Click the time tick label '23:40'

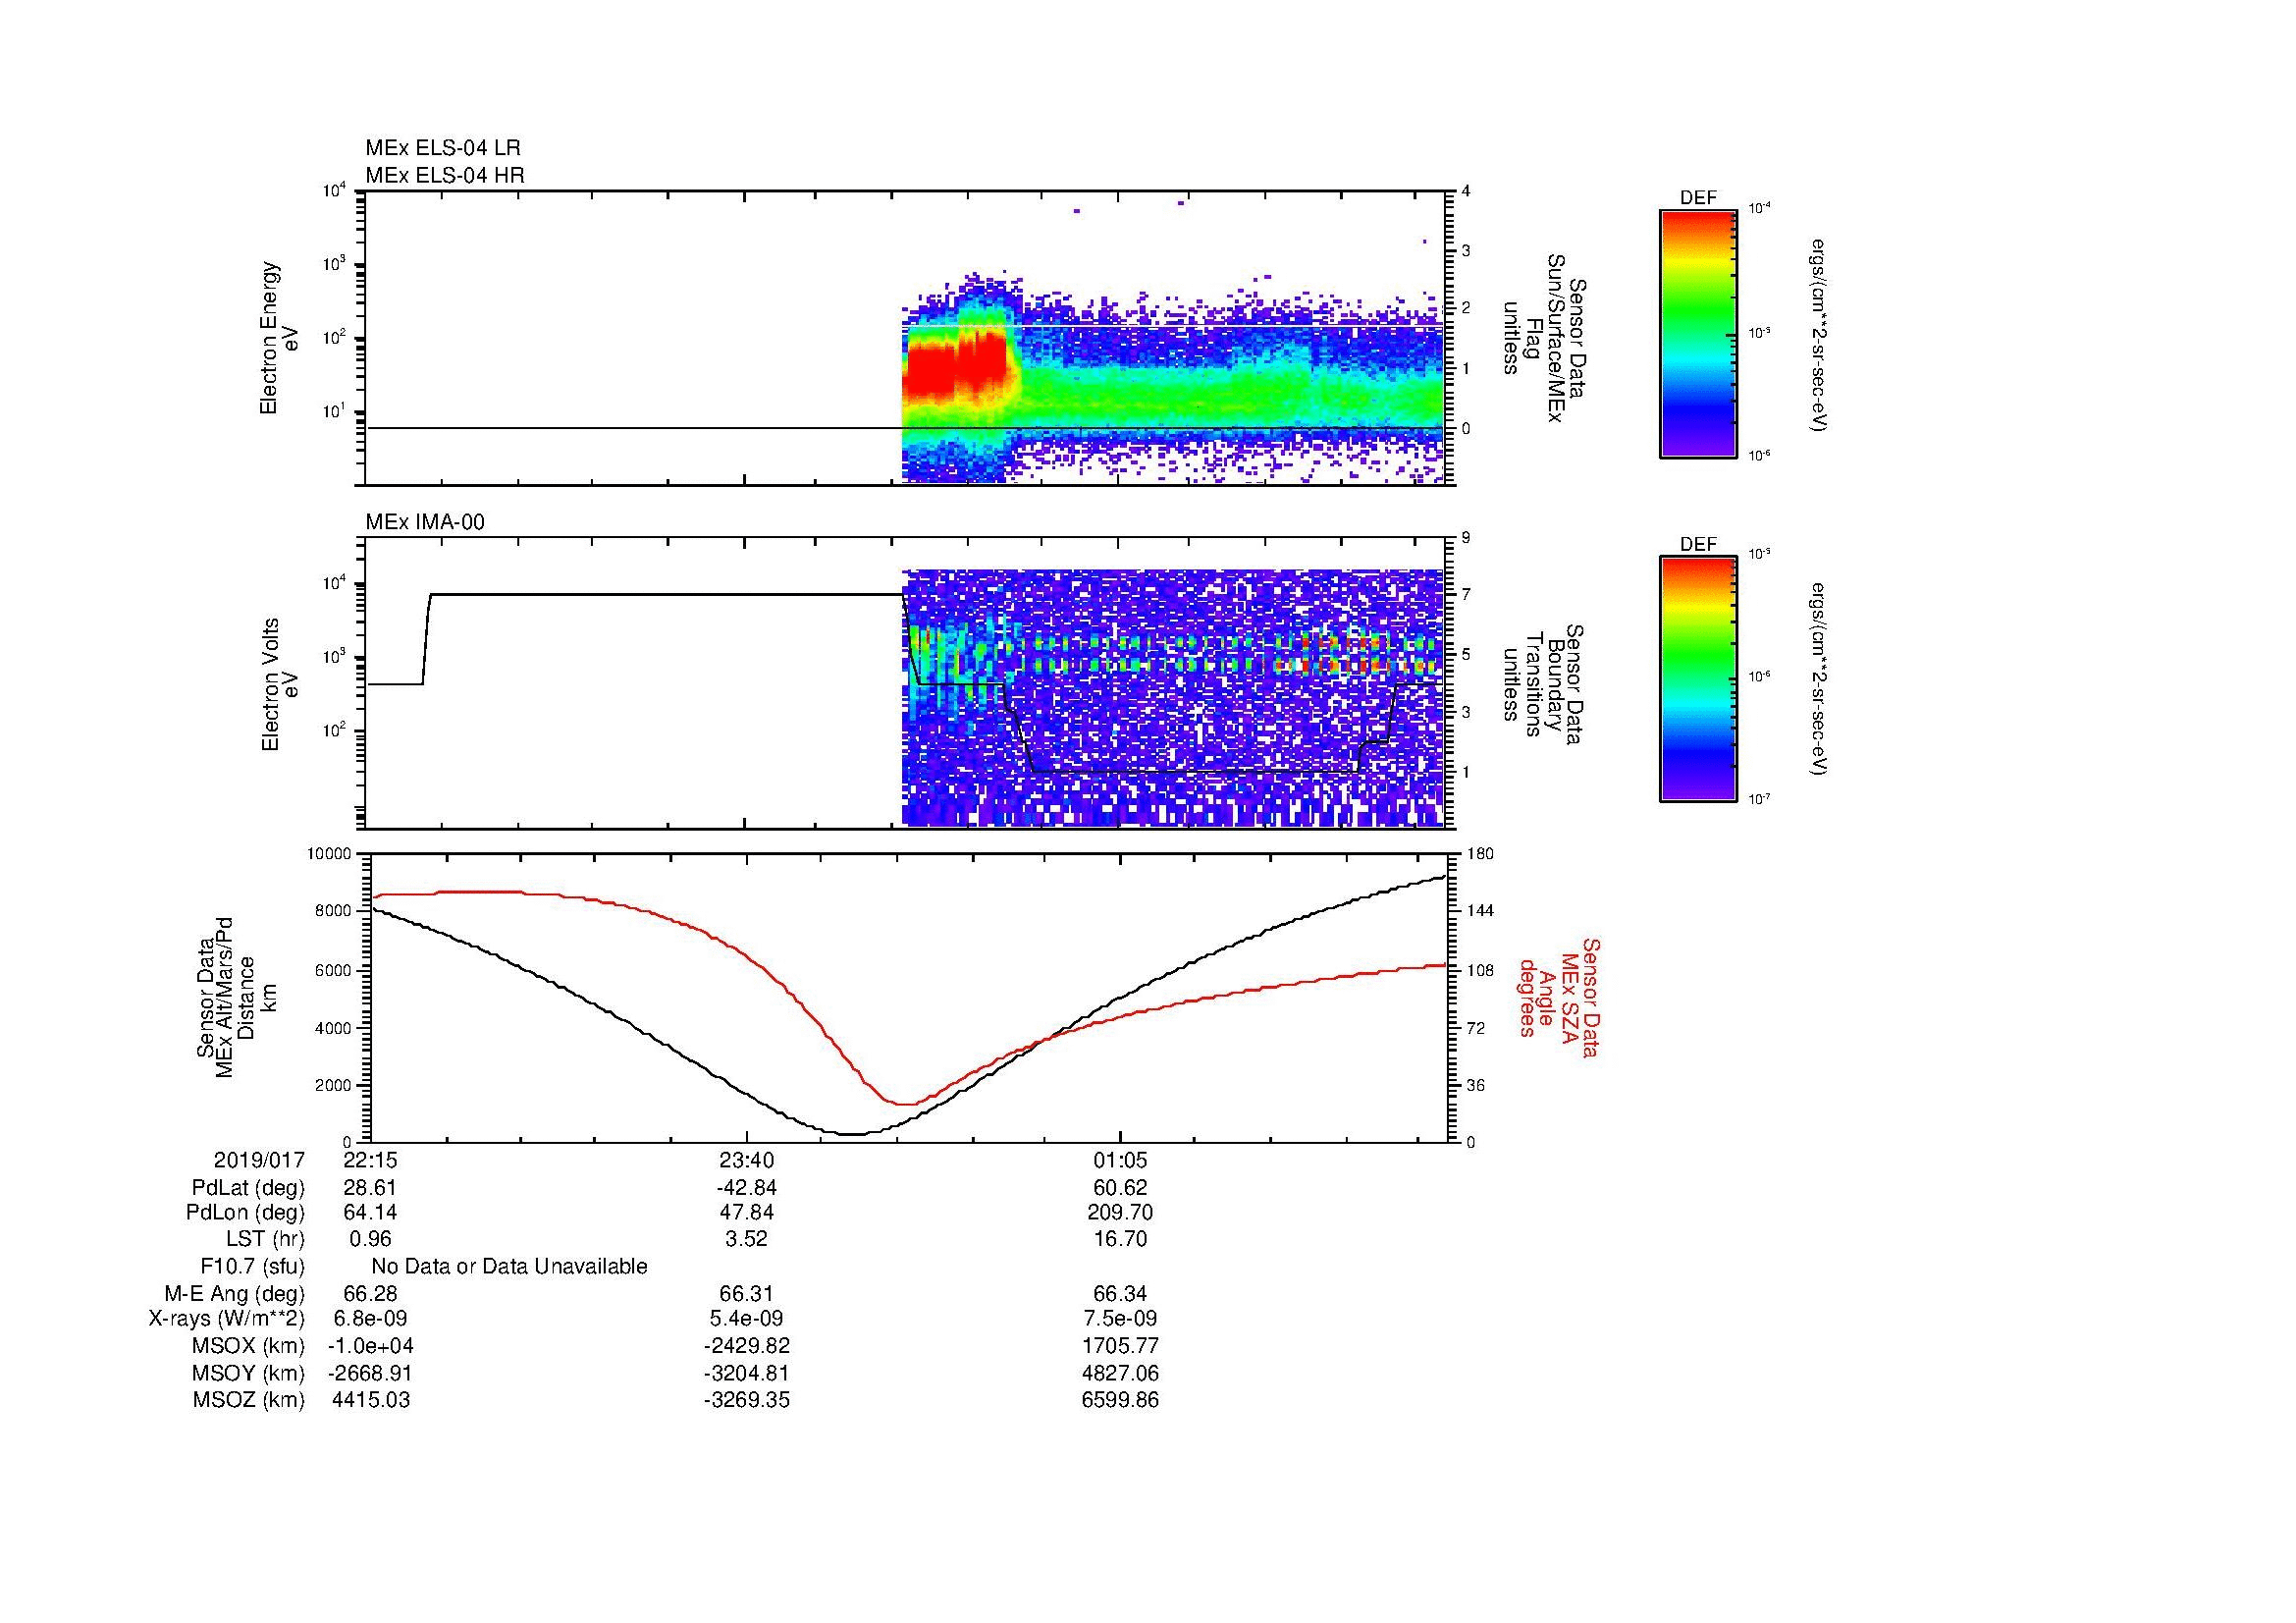pyautogui.click(x=746, y=1161)
